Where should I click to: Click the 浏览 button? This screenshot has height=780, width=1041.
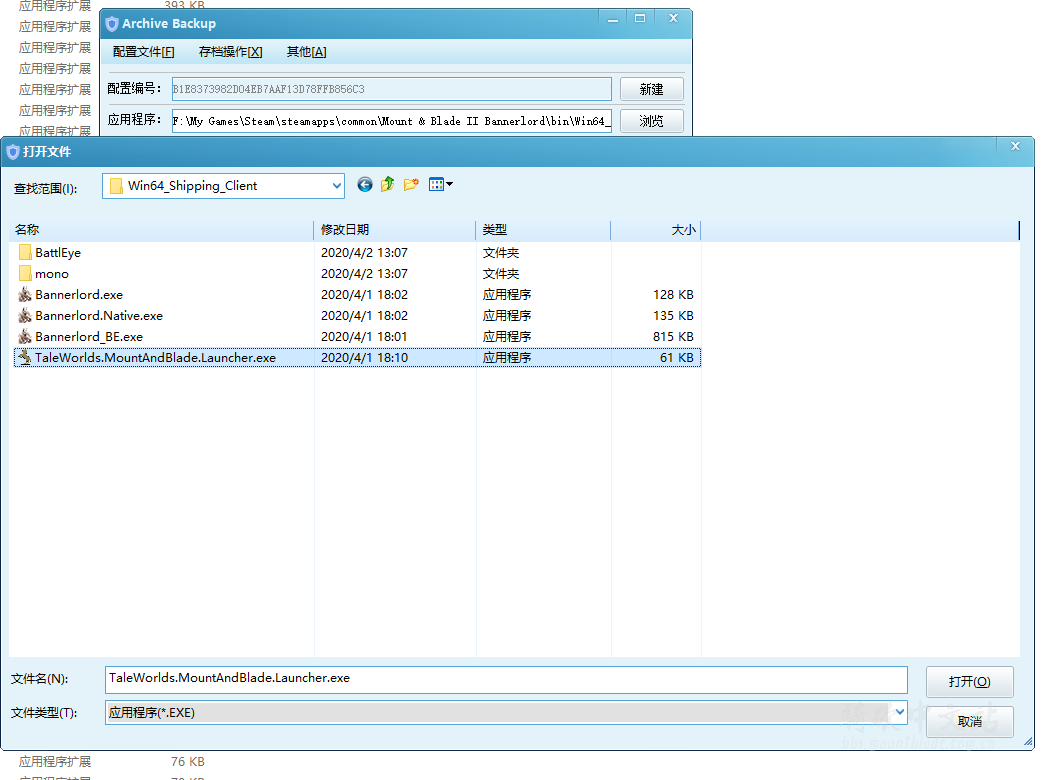coord(651,121)
